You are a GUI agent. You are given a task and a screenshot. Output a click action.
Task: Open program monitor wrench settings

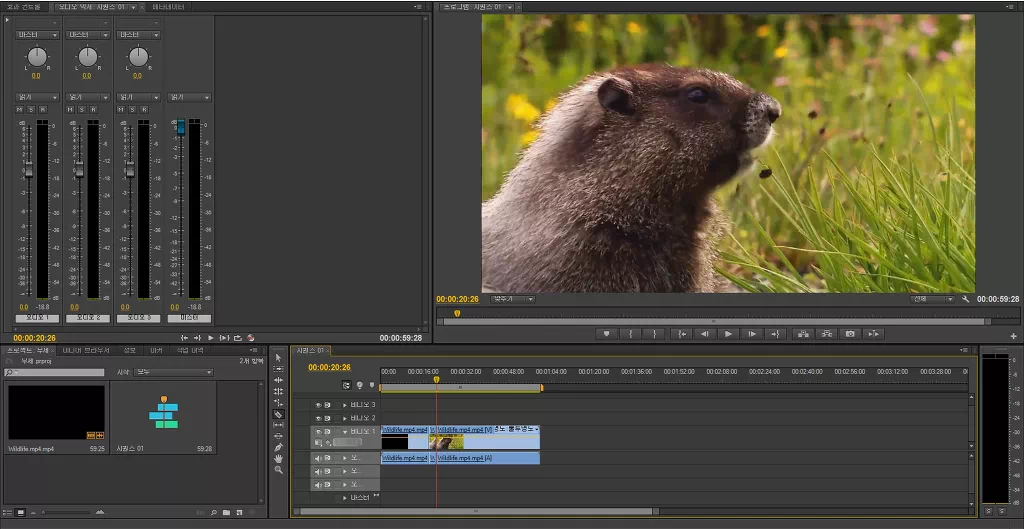pyautogui.click(x=966, y=299)
